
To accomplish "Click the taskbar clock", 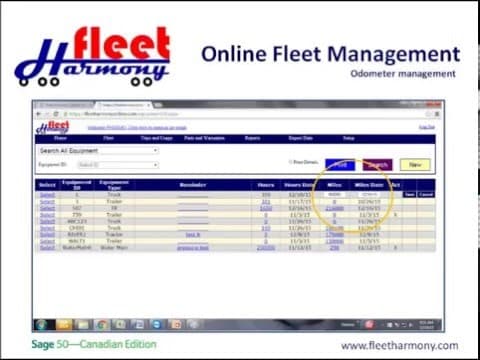I will coord(427,325).
